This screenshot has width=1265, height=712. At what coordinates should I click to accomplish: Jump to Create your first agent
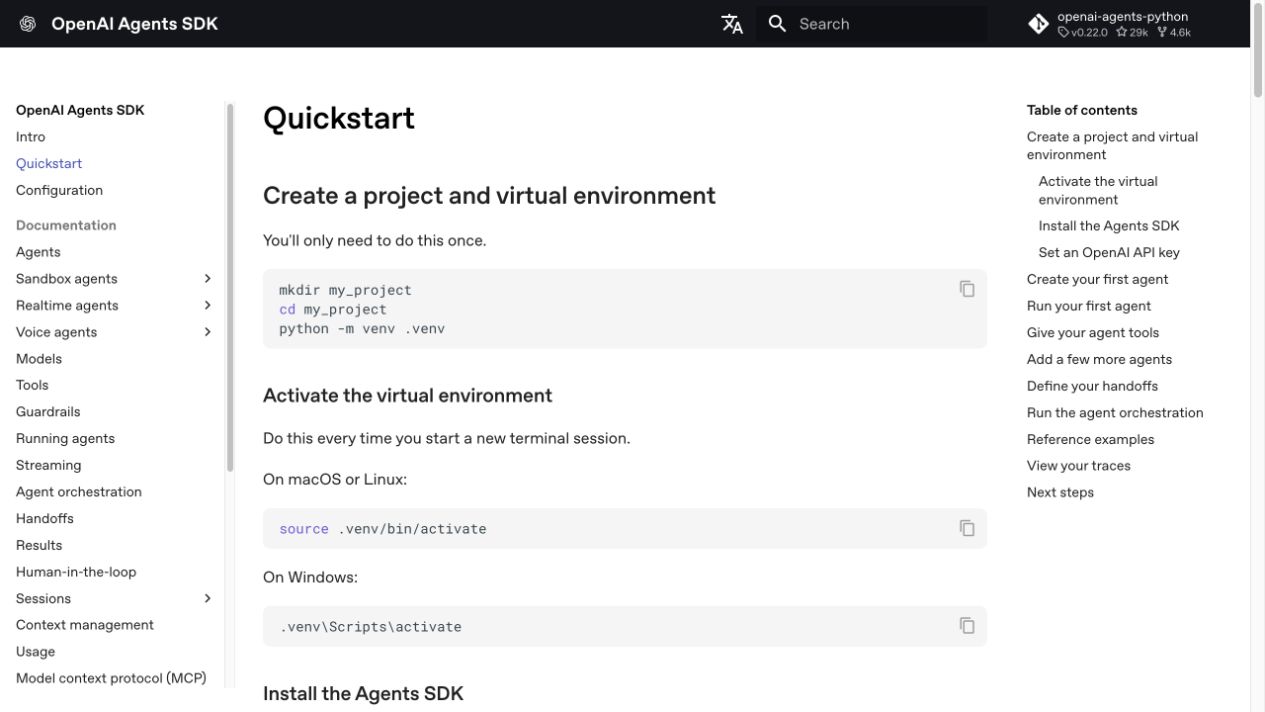coord(1097,279)
